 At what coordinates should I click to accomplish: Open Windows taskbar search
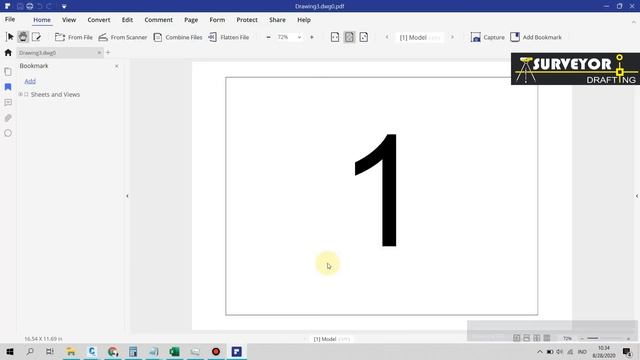(x=30, y=351)
